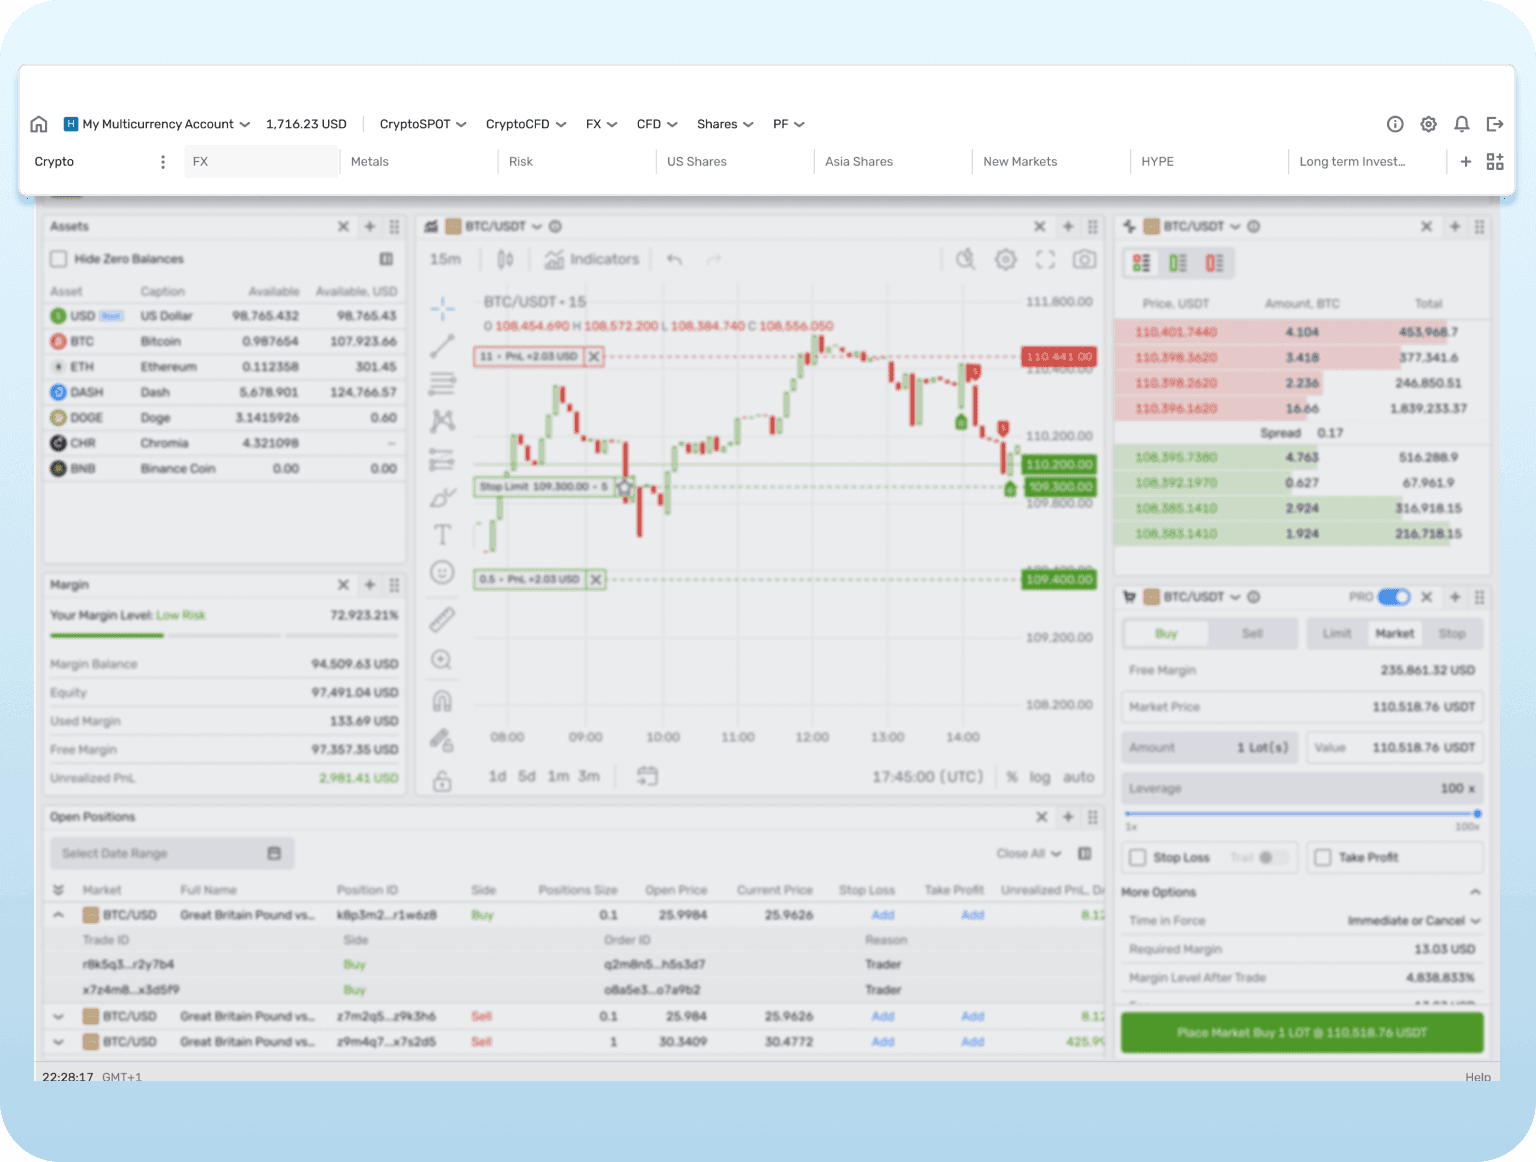Click the logout icon

1495,124
